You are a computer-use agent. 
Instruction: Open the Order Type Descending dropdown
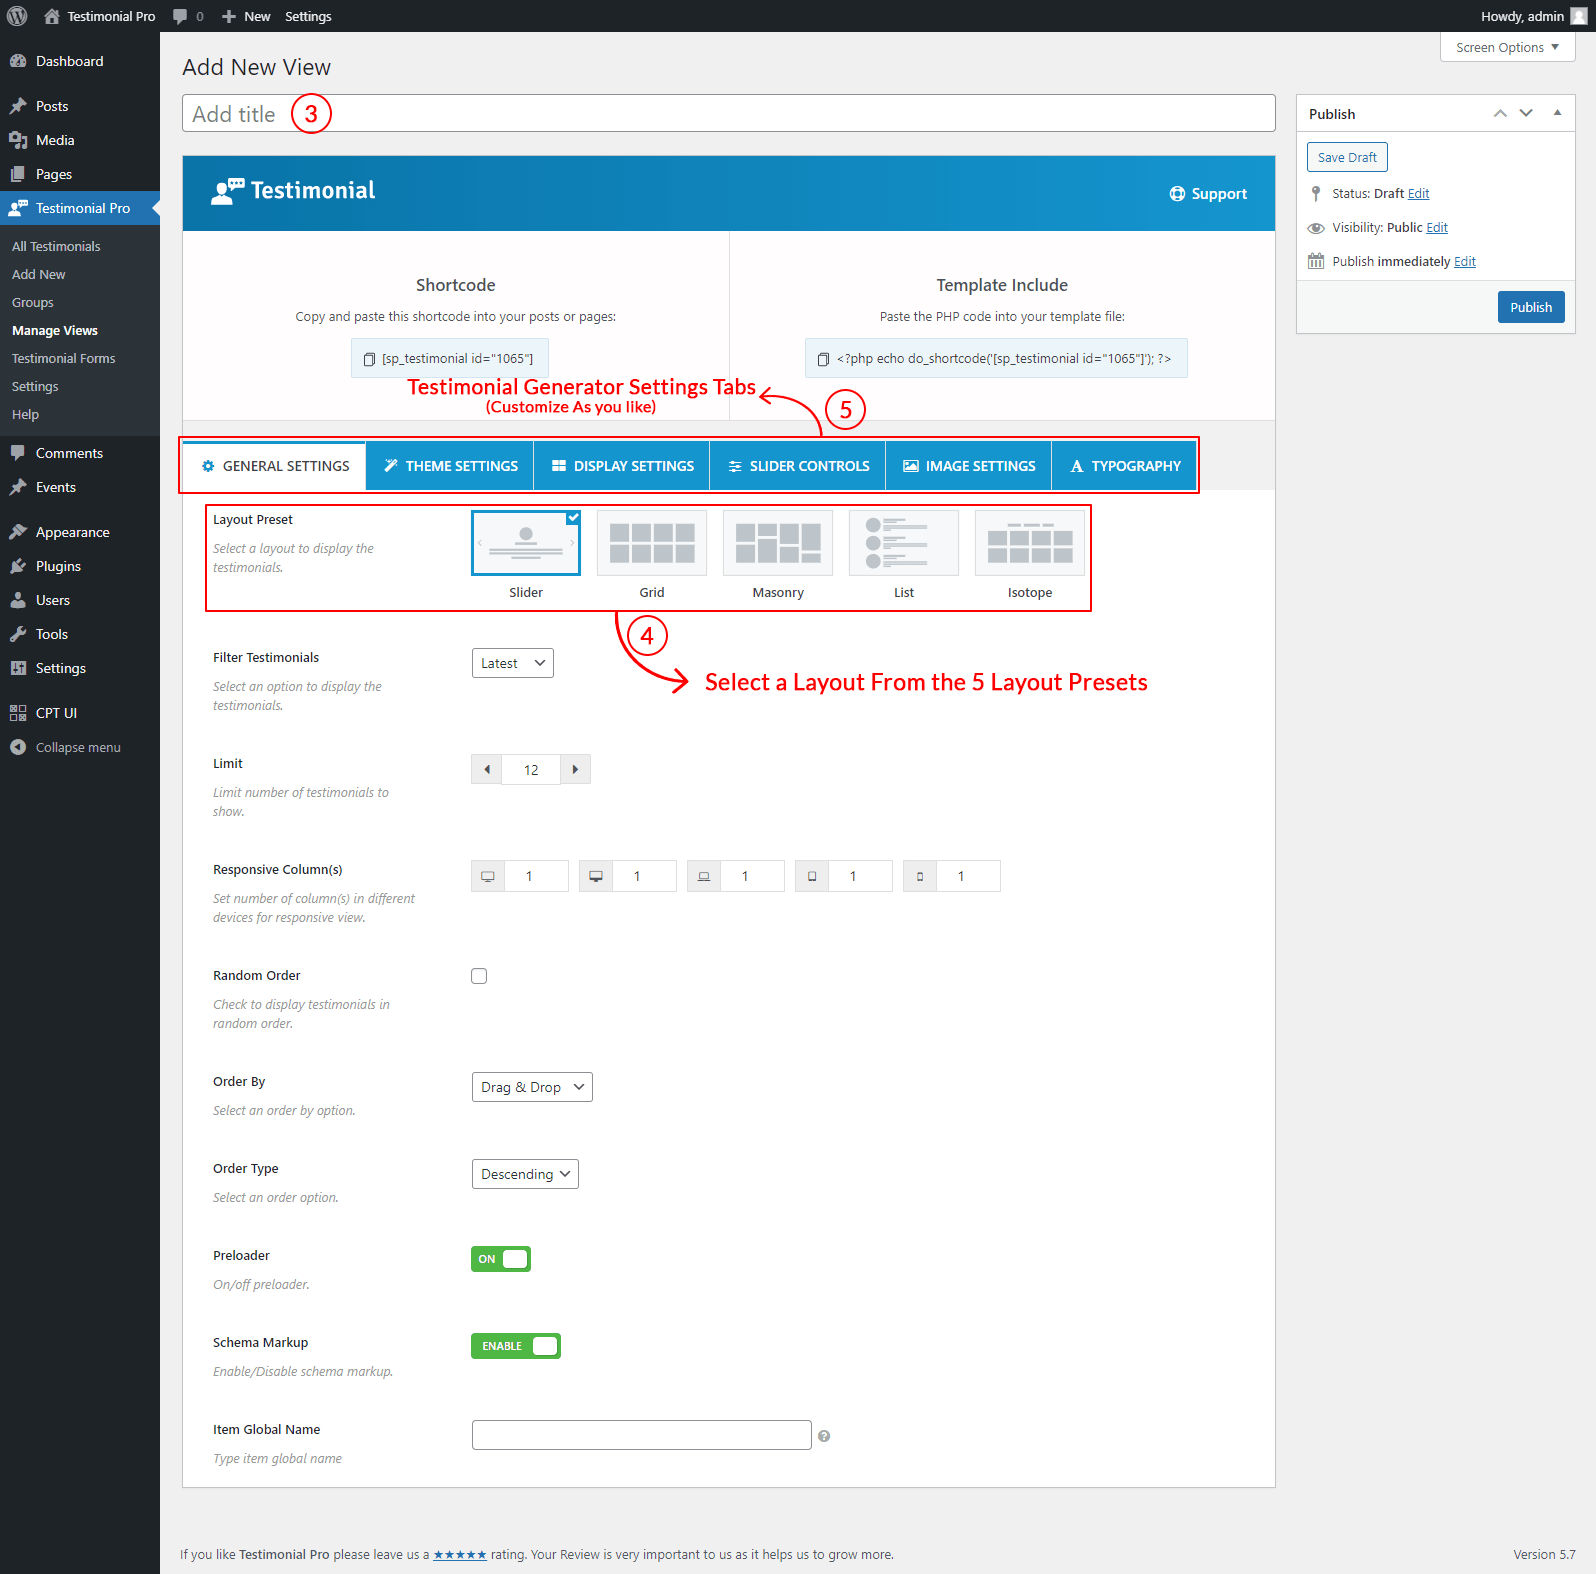tap(524, 1174)
